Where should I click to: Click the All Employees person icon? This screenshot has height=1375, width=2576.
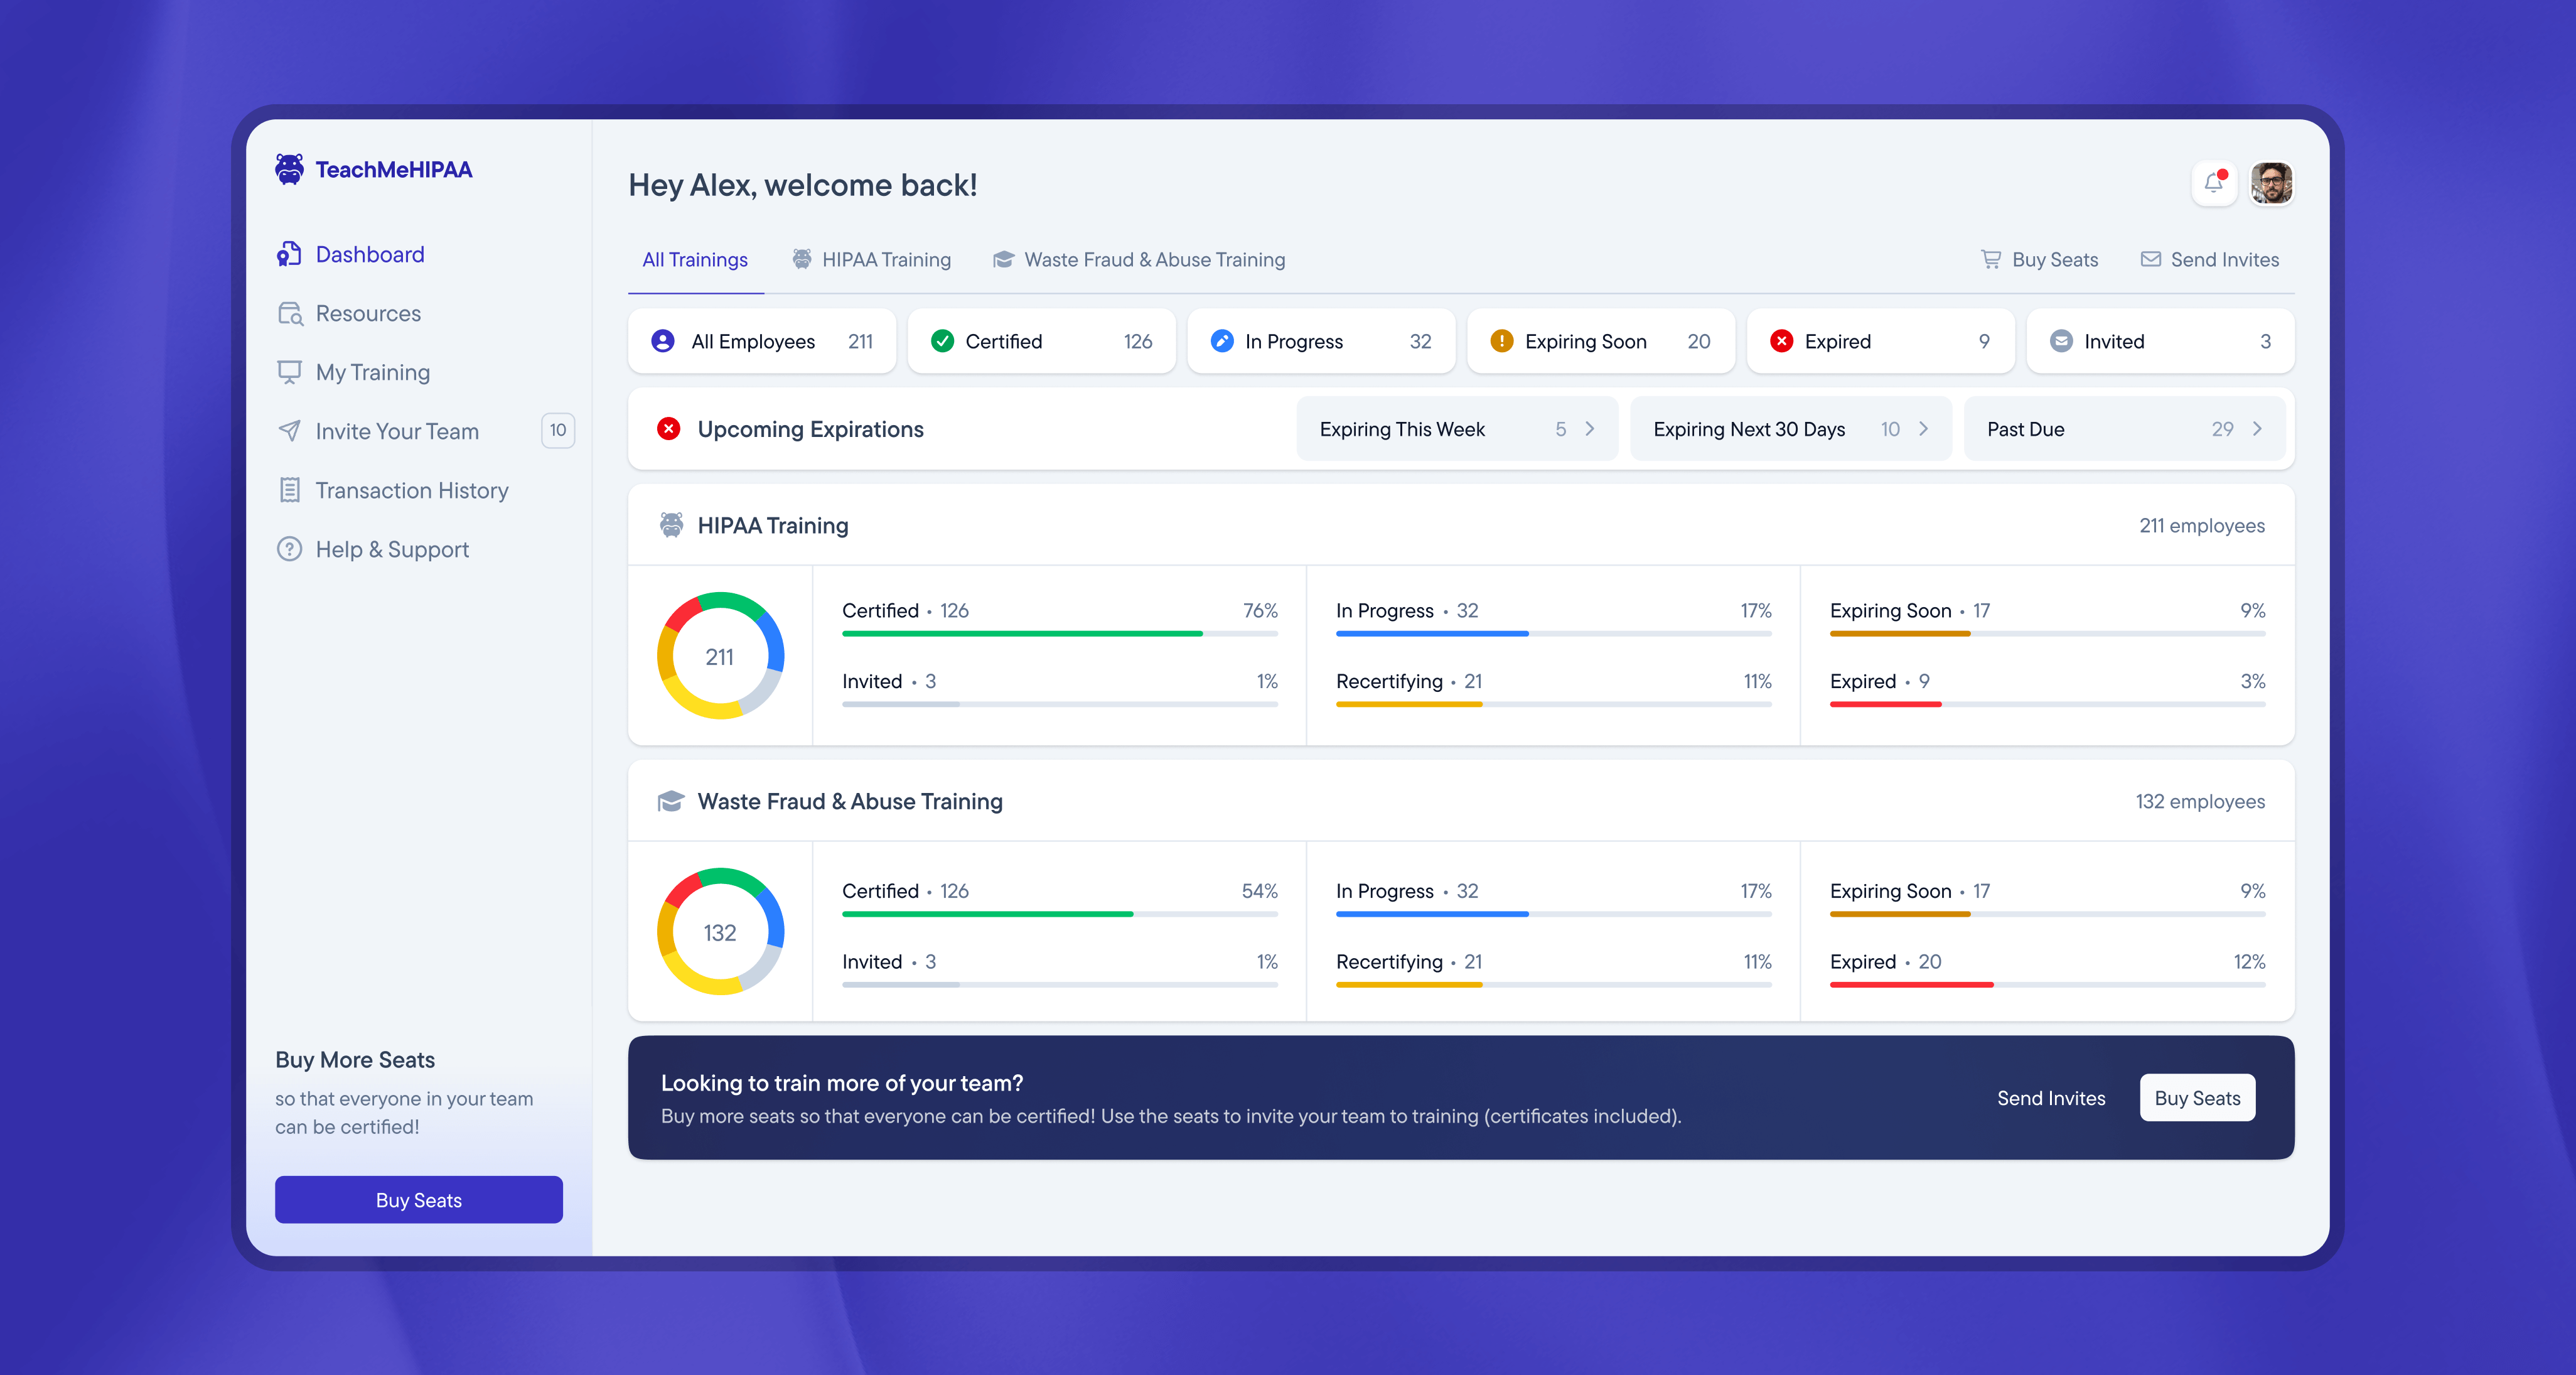[x=662, y=341]
